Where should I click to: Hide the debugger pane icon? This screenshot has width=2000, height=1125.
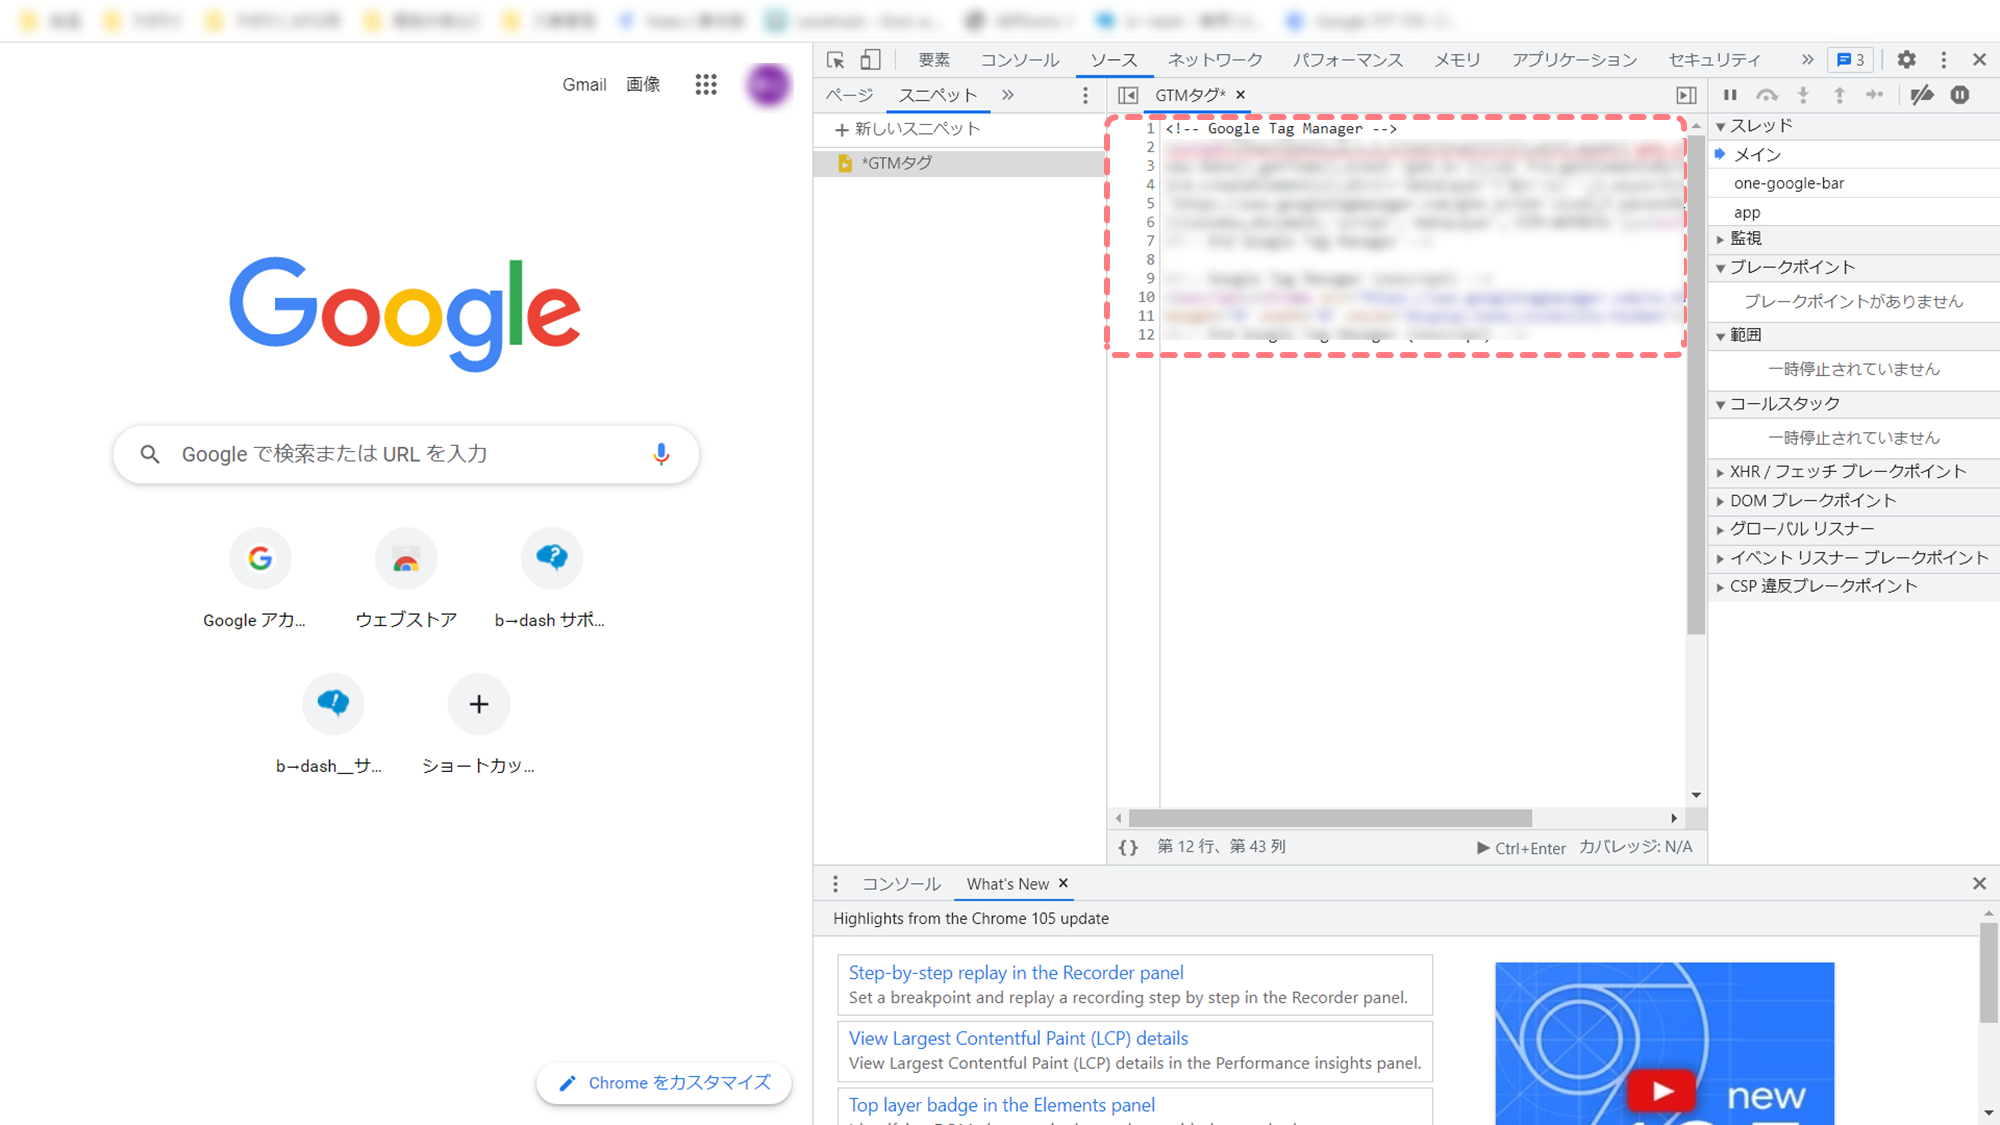1686,95
